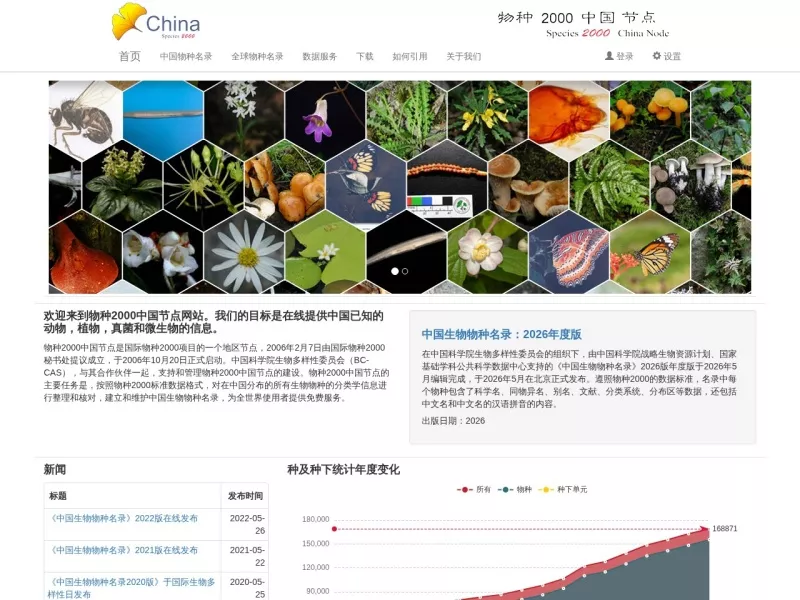Open the 全球物种名录 menu
800x600 pixels.
pyautogui.click(x=257, y=56)
